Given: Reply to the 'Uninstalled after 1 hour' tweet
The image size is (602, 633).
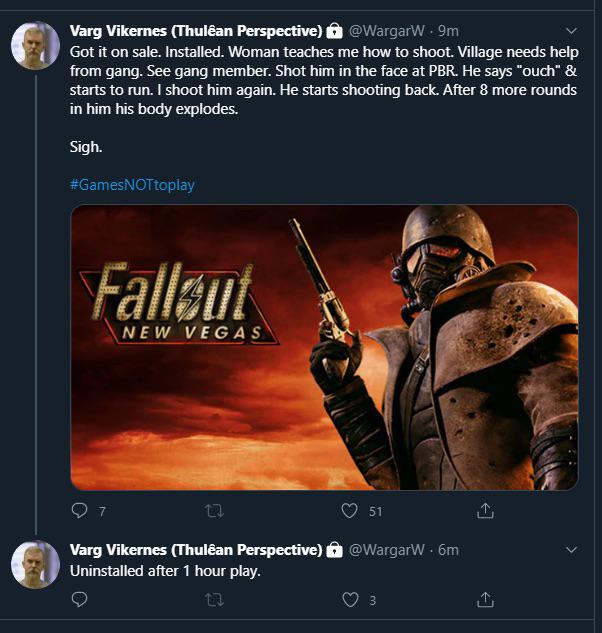Looking at the screenshot, I should coord(79,599).
